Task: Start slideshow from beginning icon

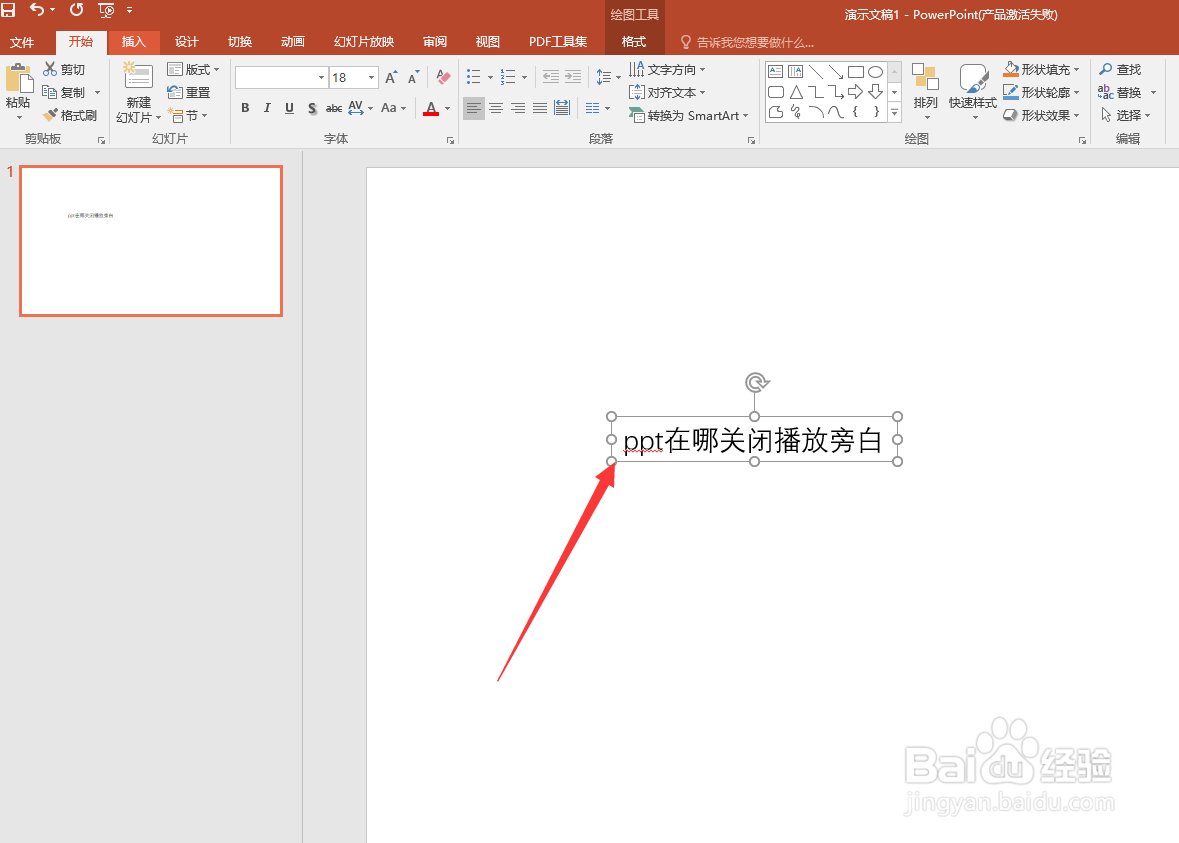Action: [106, 10]
